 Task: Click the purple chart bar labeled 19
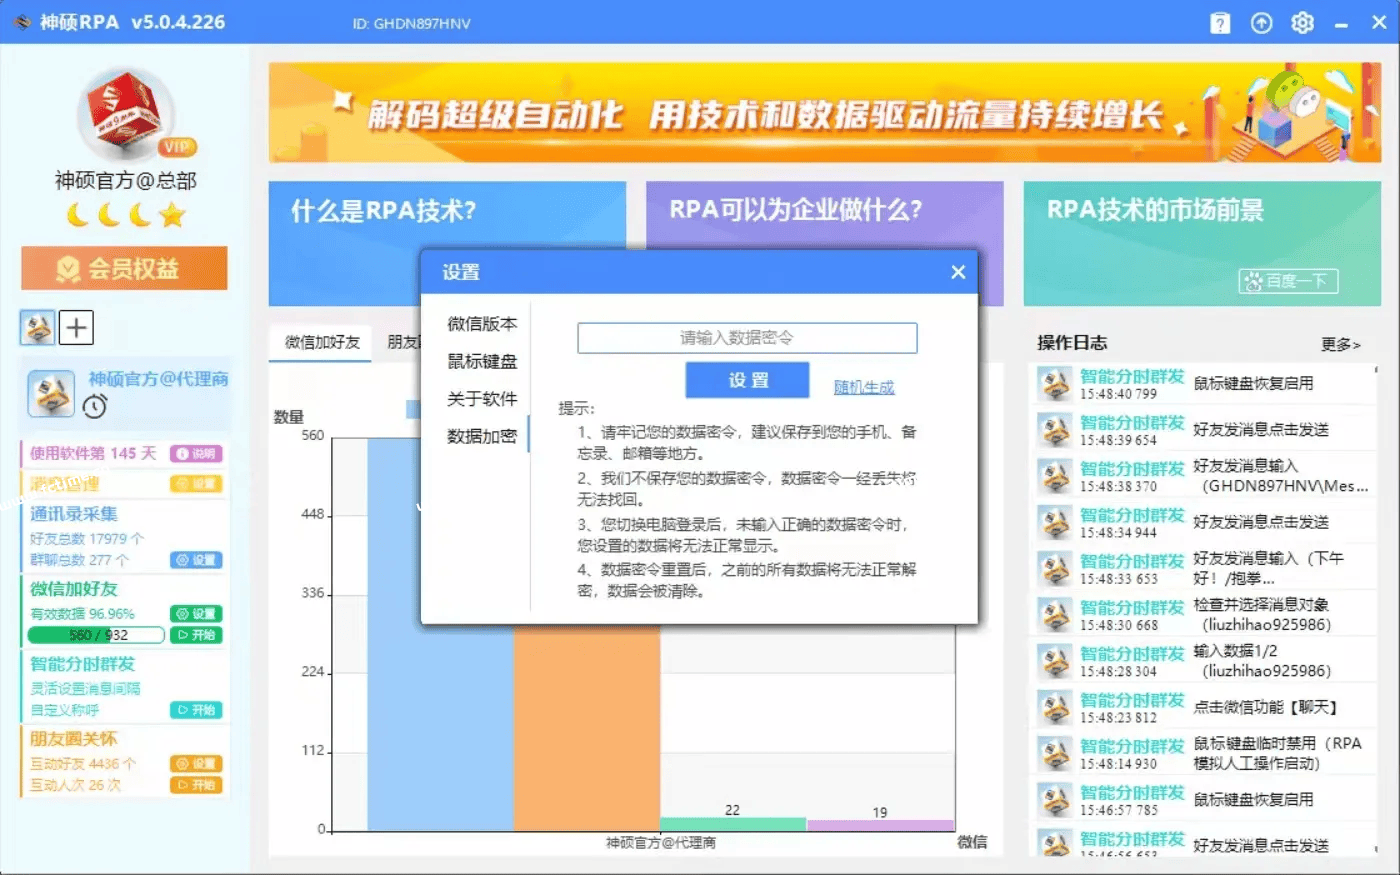880,825
